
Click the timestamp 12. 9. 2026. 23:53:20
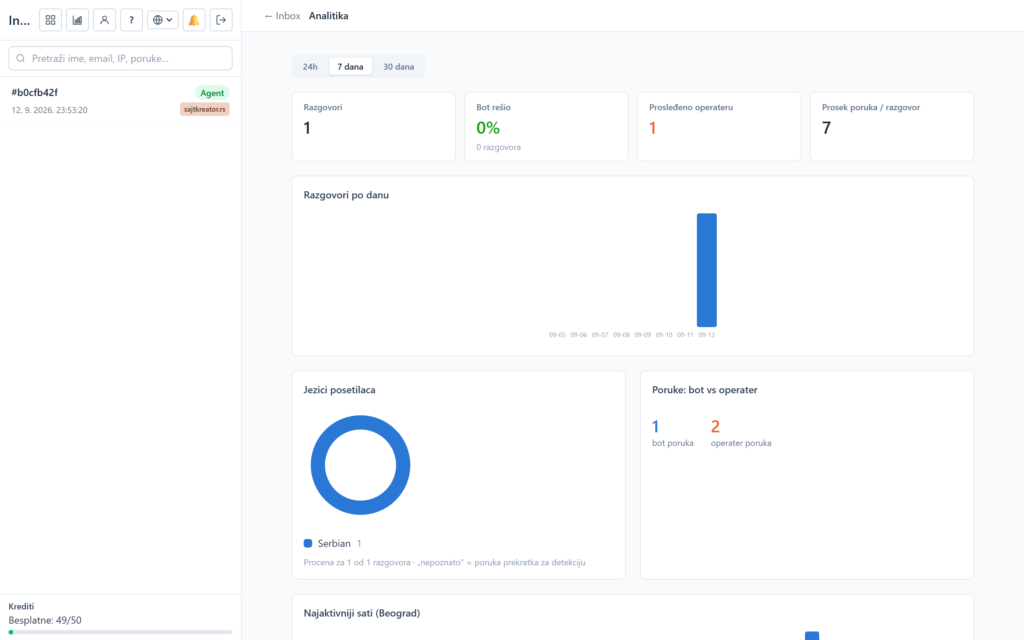[50, 110]
